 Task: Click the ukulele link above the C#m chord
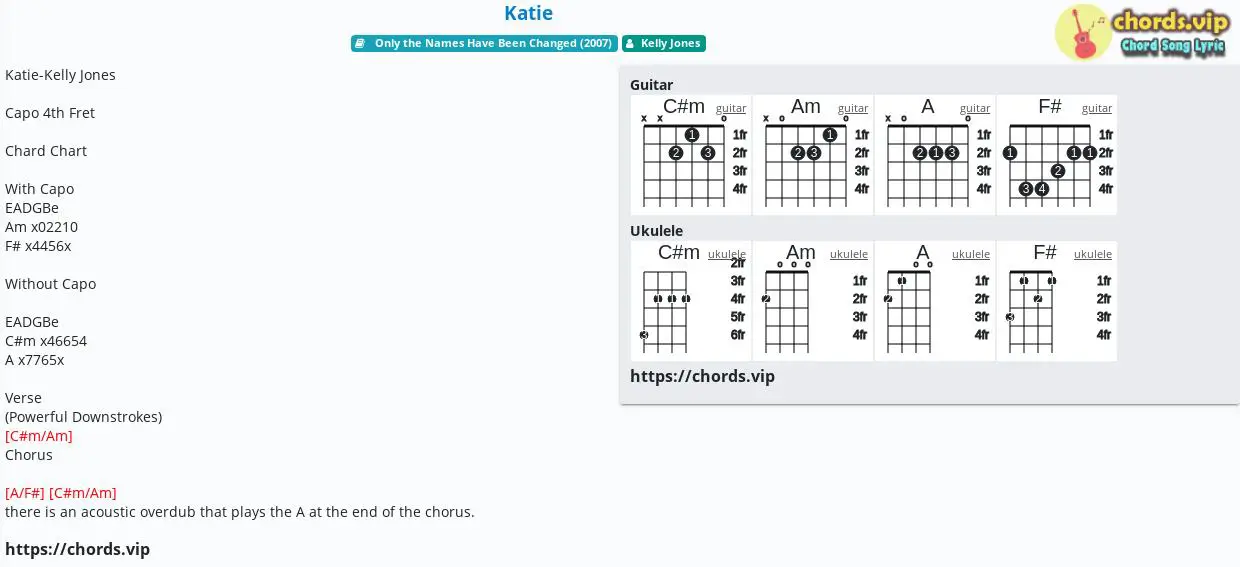tap(727, 254)
